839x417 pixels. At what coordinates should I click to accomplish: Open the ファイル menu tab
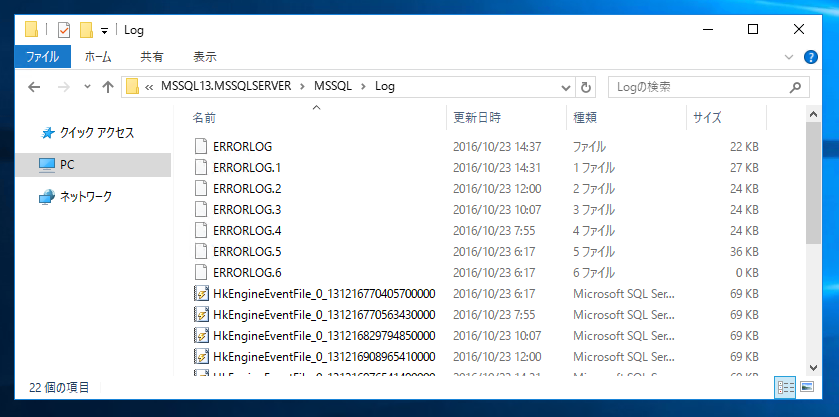[x=43, y=57]
